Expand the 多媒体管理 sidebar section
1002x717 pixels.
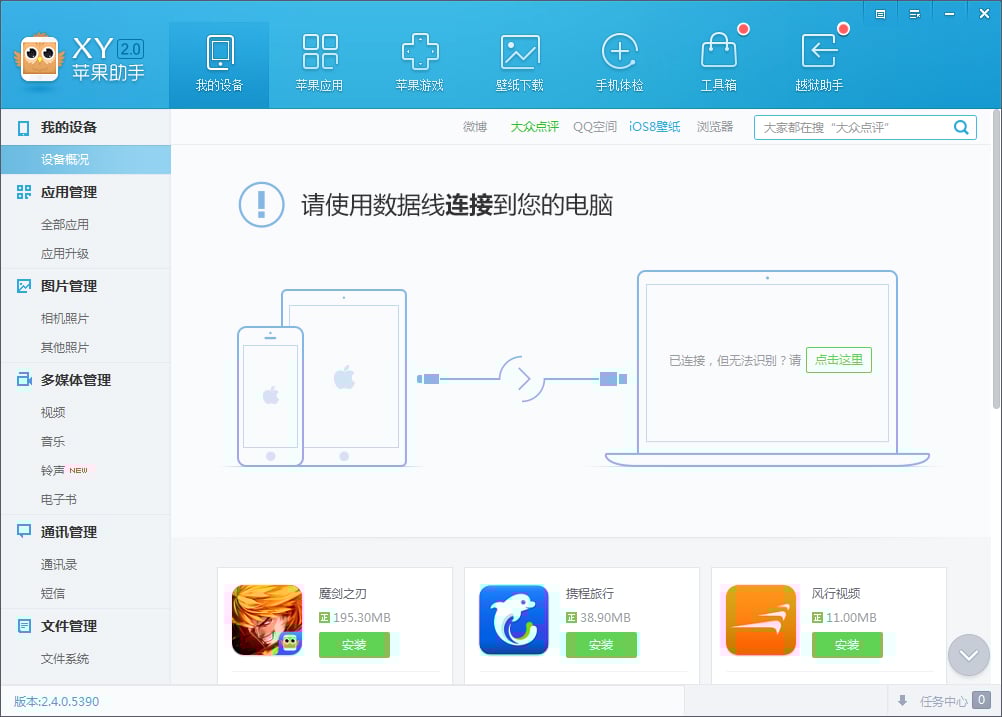click(x=75, y=380)
